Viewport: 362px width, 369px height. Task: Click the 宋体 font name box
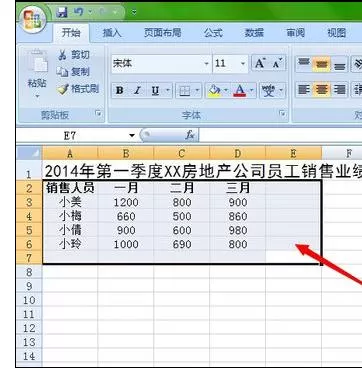[158, 63]
